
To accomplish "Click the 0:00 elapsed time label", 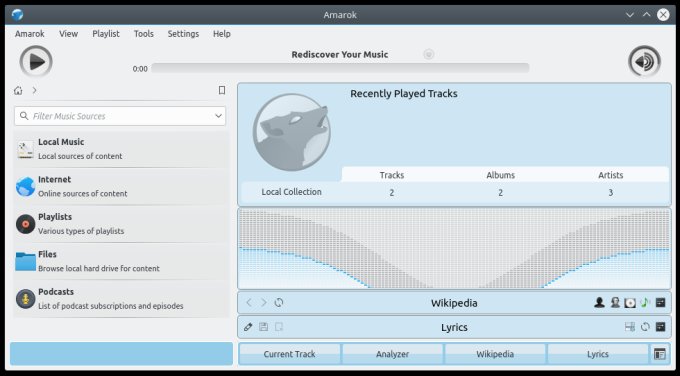I will [140, 69].
